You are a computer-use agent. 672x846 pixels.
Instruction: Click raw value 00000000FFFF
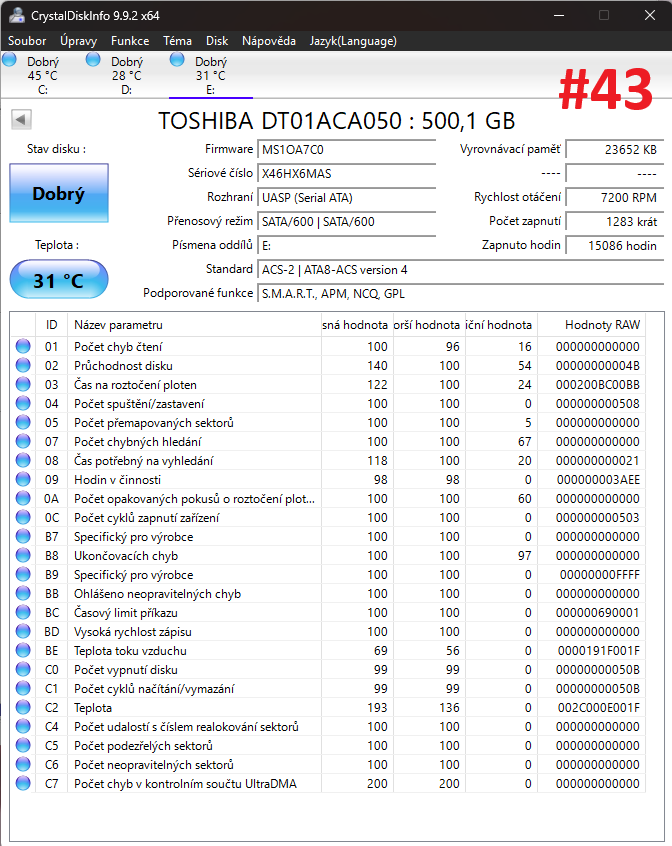[599, 575]
